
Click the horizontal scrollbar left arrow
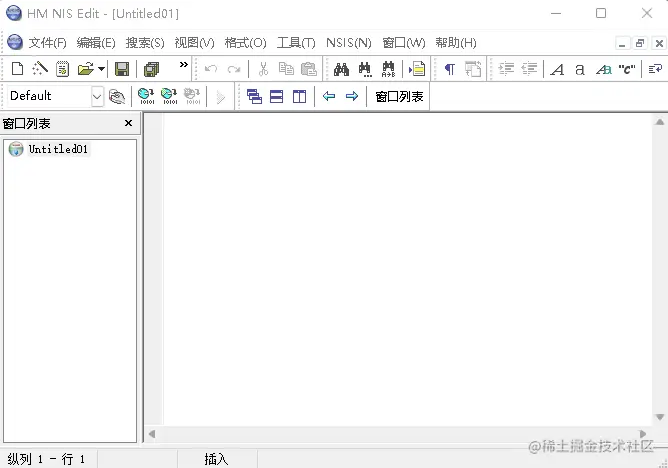(152, 434)
